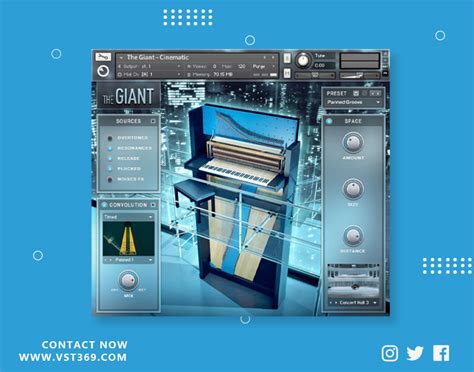Select previous reverb room arrow
Screen dimensions: 474x372
point(331,303)
